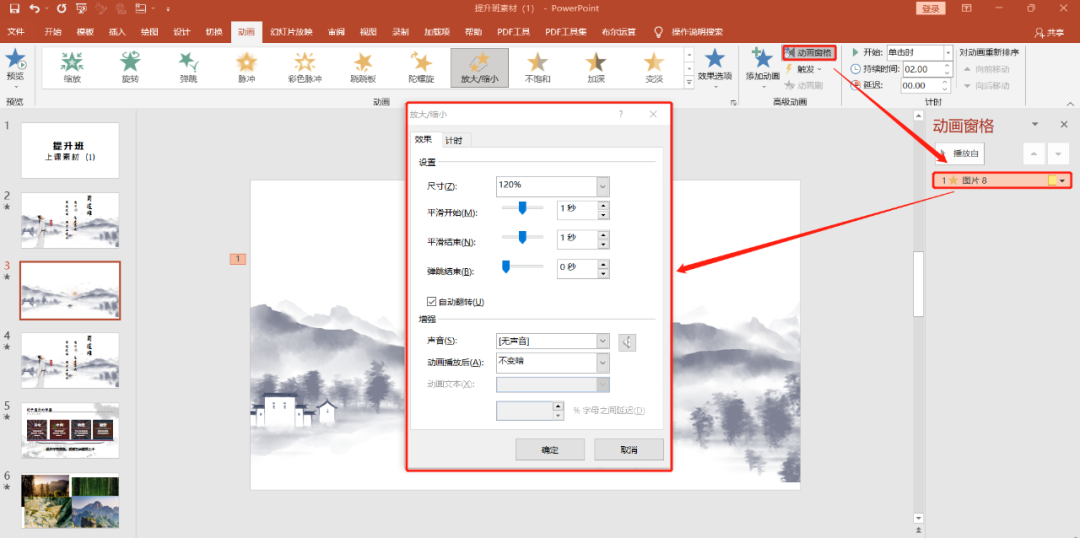Open animation pane options dropdown arrow

[x=1035, y=125]
